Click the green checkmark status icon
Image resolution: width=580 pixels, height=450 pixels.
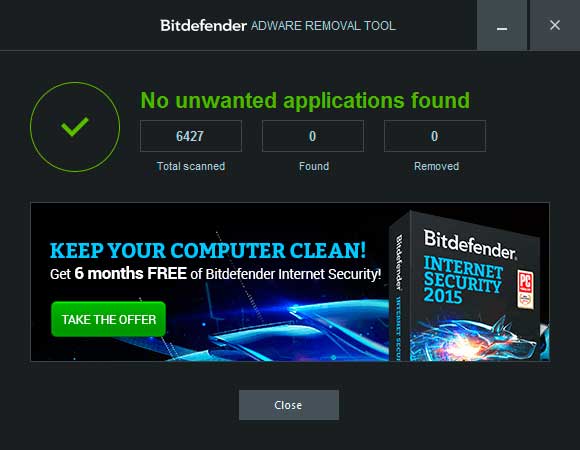[75, 127]
